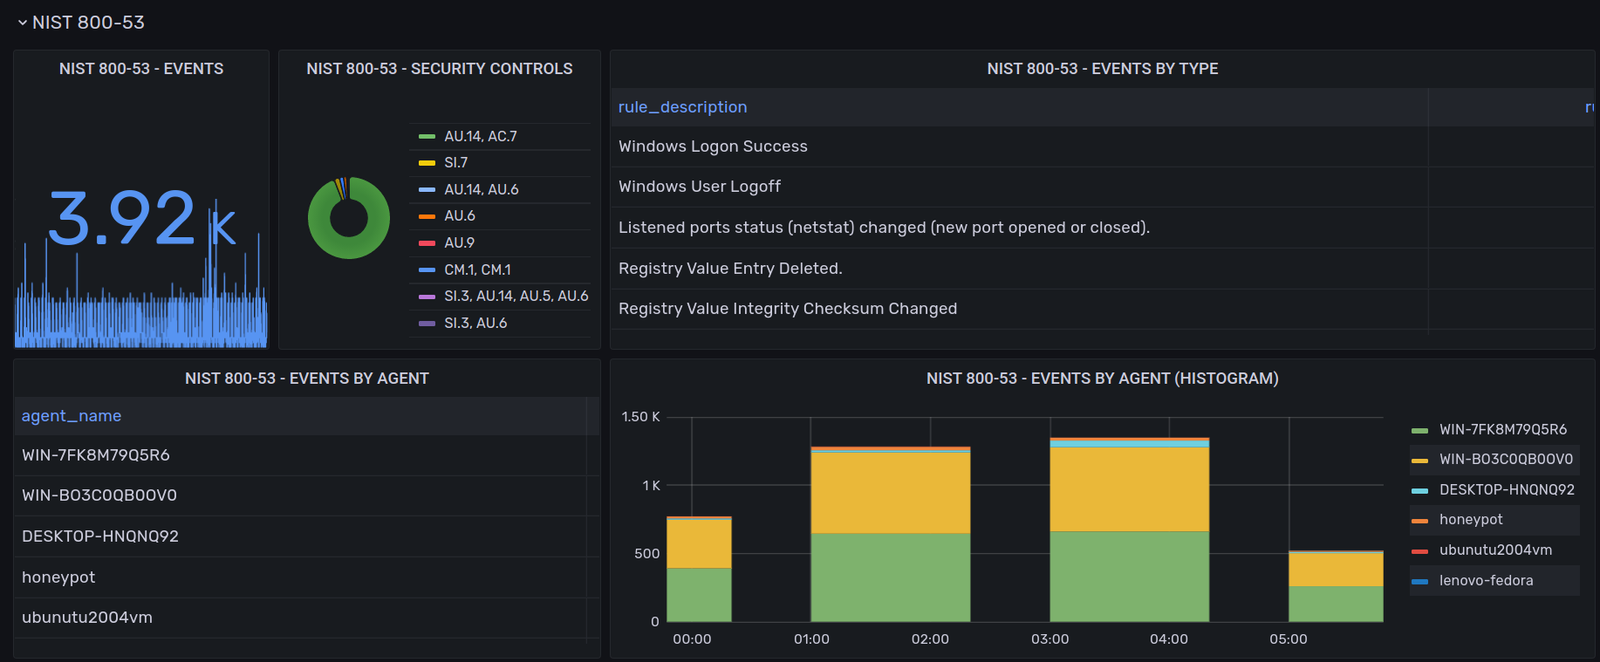Click the SI.3, AU.6 legend color marker
Screen dimensions: 1600x662
click(x=427, y=323)
